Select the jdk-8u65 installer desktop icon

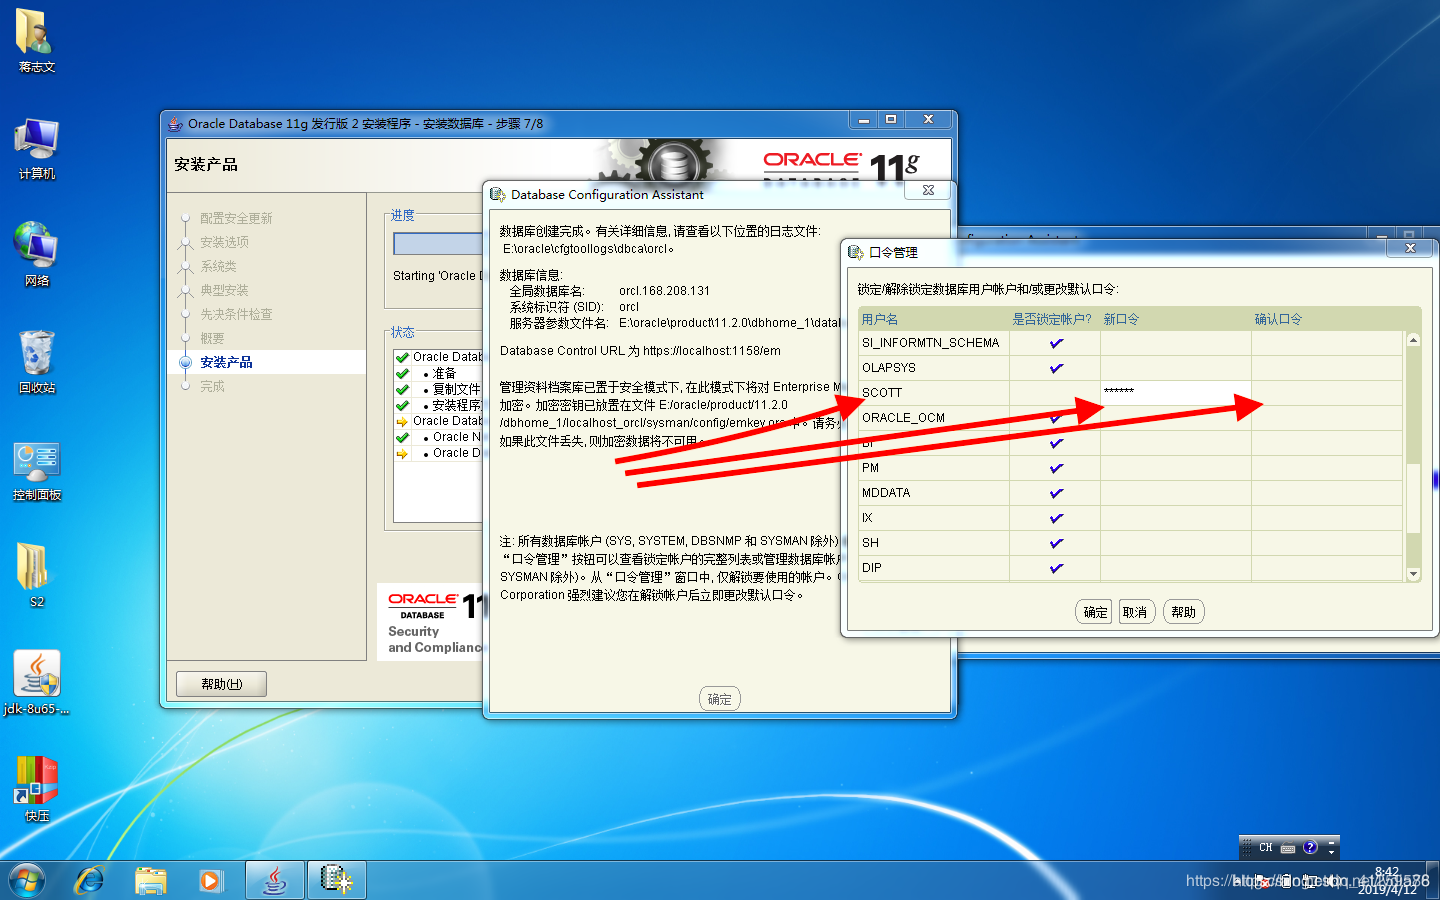click(36, 682)
